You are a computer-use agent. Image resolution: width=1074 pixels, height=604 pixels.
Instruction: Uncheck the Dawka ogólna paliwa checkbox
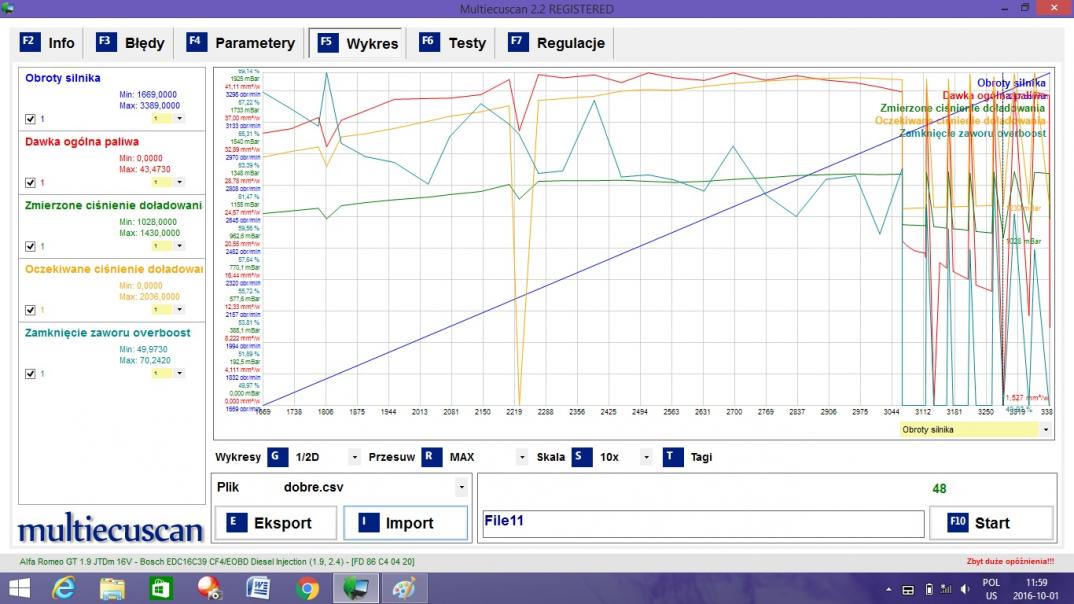(30, 183)
